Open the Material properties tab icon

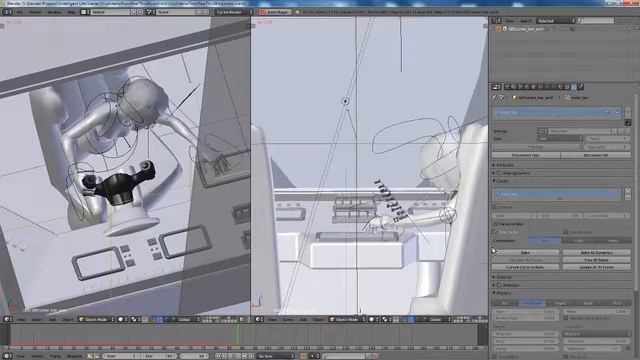[x=560, y=87]
